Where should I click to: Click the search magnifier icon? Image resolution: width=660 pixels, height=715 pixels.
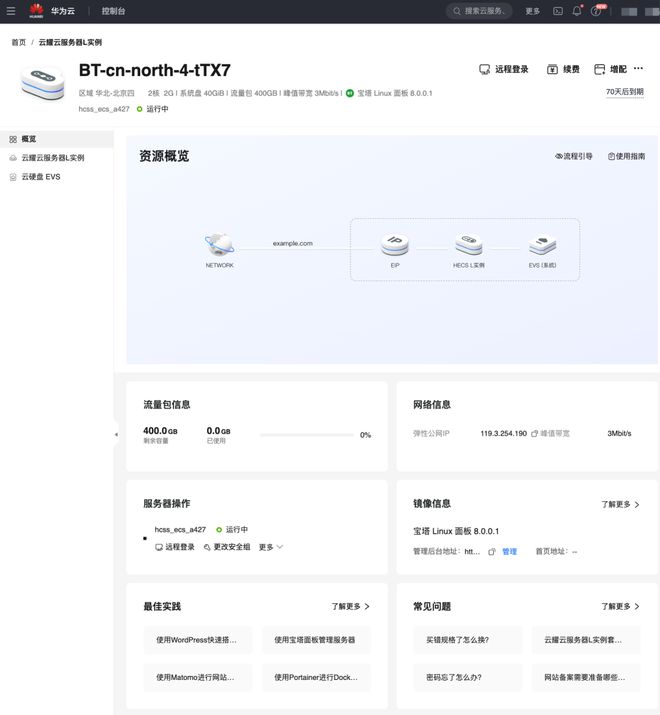pyautogui.click(x=457, y=11)
